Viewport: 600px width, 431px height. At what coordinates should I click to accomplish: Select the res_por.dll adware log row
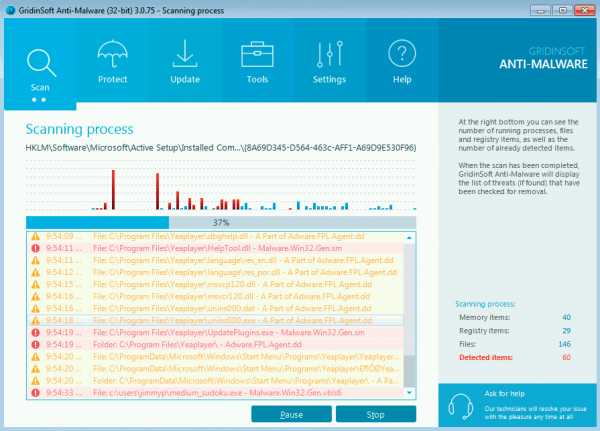pyautogui.click(x=215, y=273)
